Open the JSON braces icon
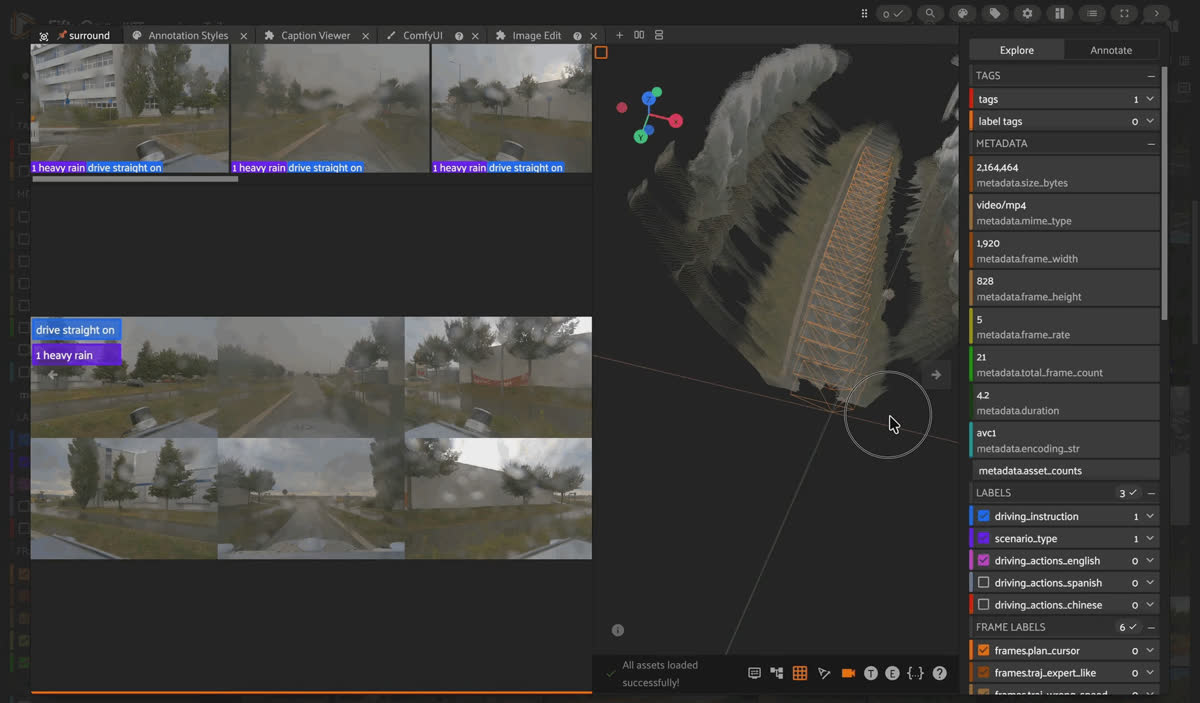 coord(915,673)
